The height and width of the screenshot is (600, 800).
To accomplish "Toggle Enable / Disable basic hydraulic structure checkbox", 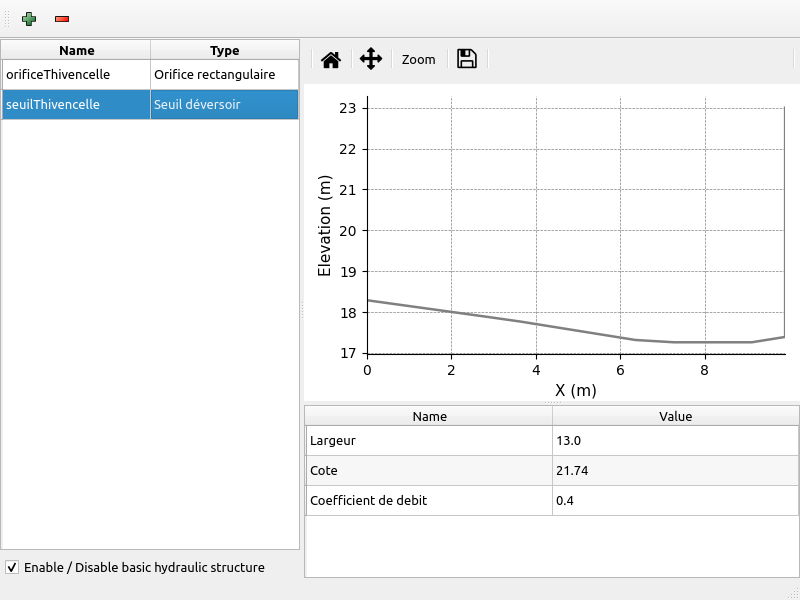I will pyautogui.click(x=12, y=568).
